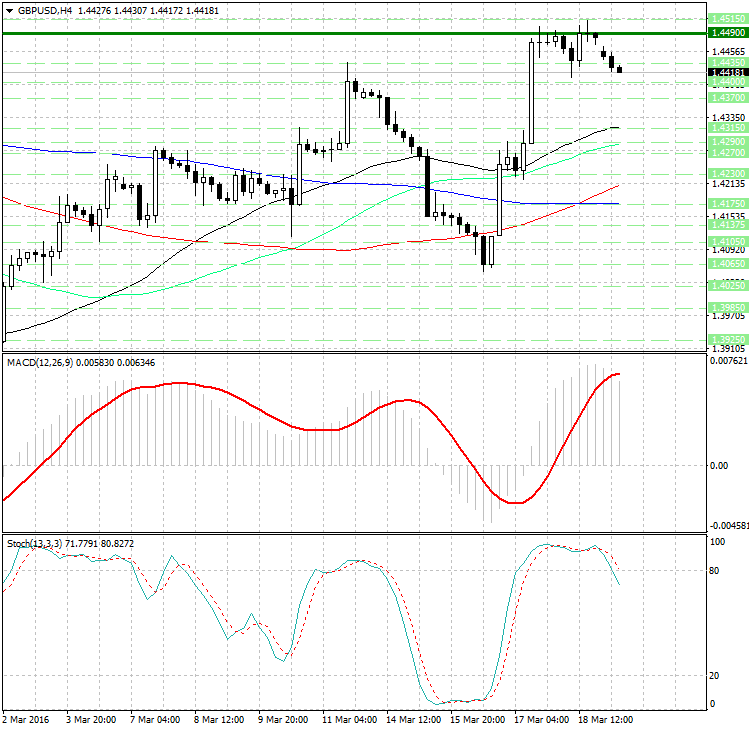Click the 1.39250 level label
This screenshot has width=749, height=731.
tap(728, 339)
